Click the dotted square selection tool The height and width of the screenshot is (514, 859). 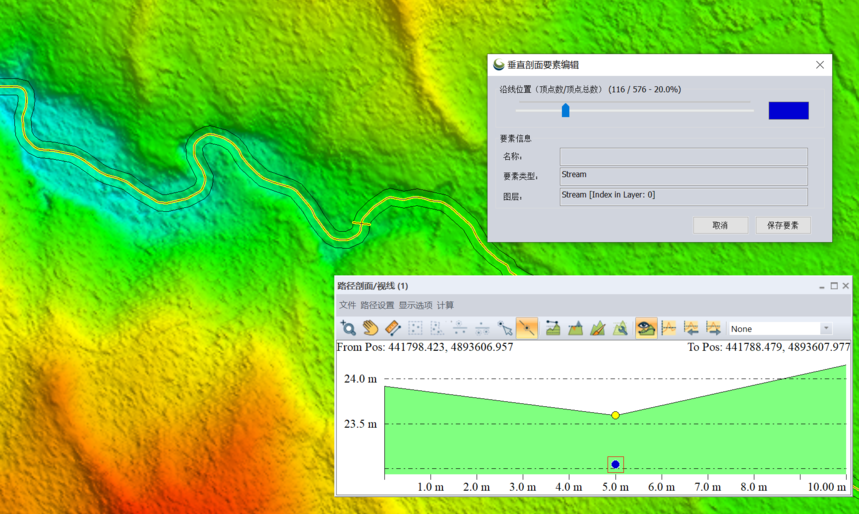(415, 328)
